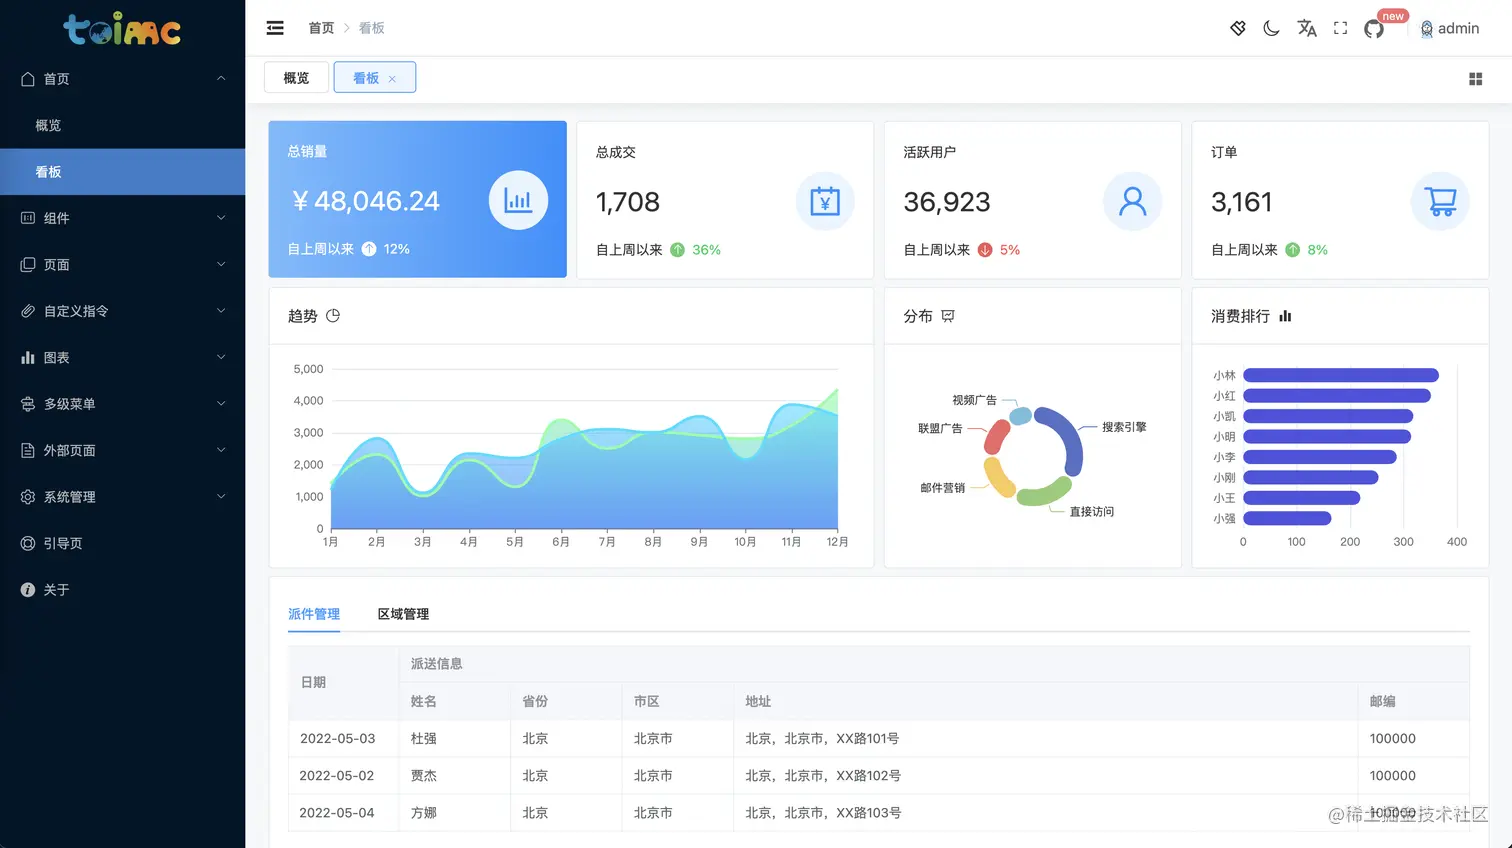Click the 外部页面 document icon
The height and width of the screenshot is (848, 1512).
point(28,450)
